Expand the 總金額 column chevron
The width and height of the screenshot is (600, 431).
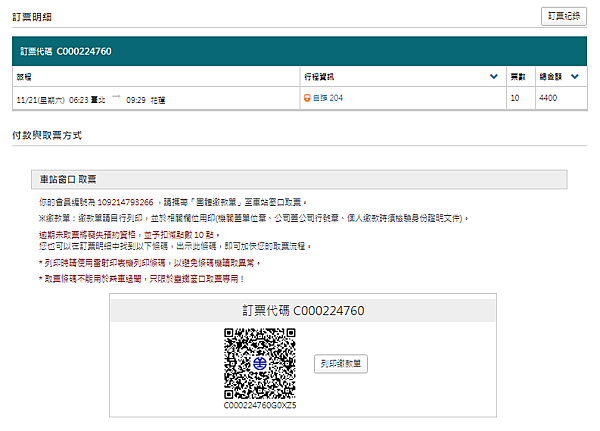tap(574, 77)
